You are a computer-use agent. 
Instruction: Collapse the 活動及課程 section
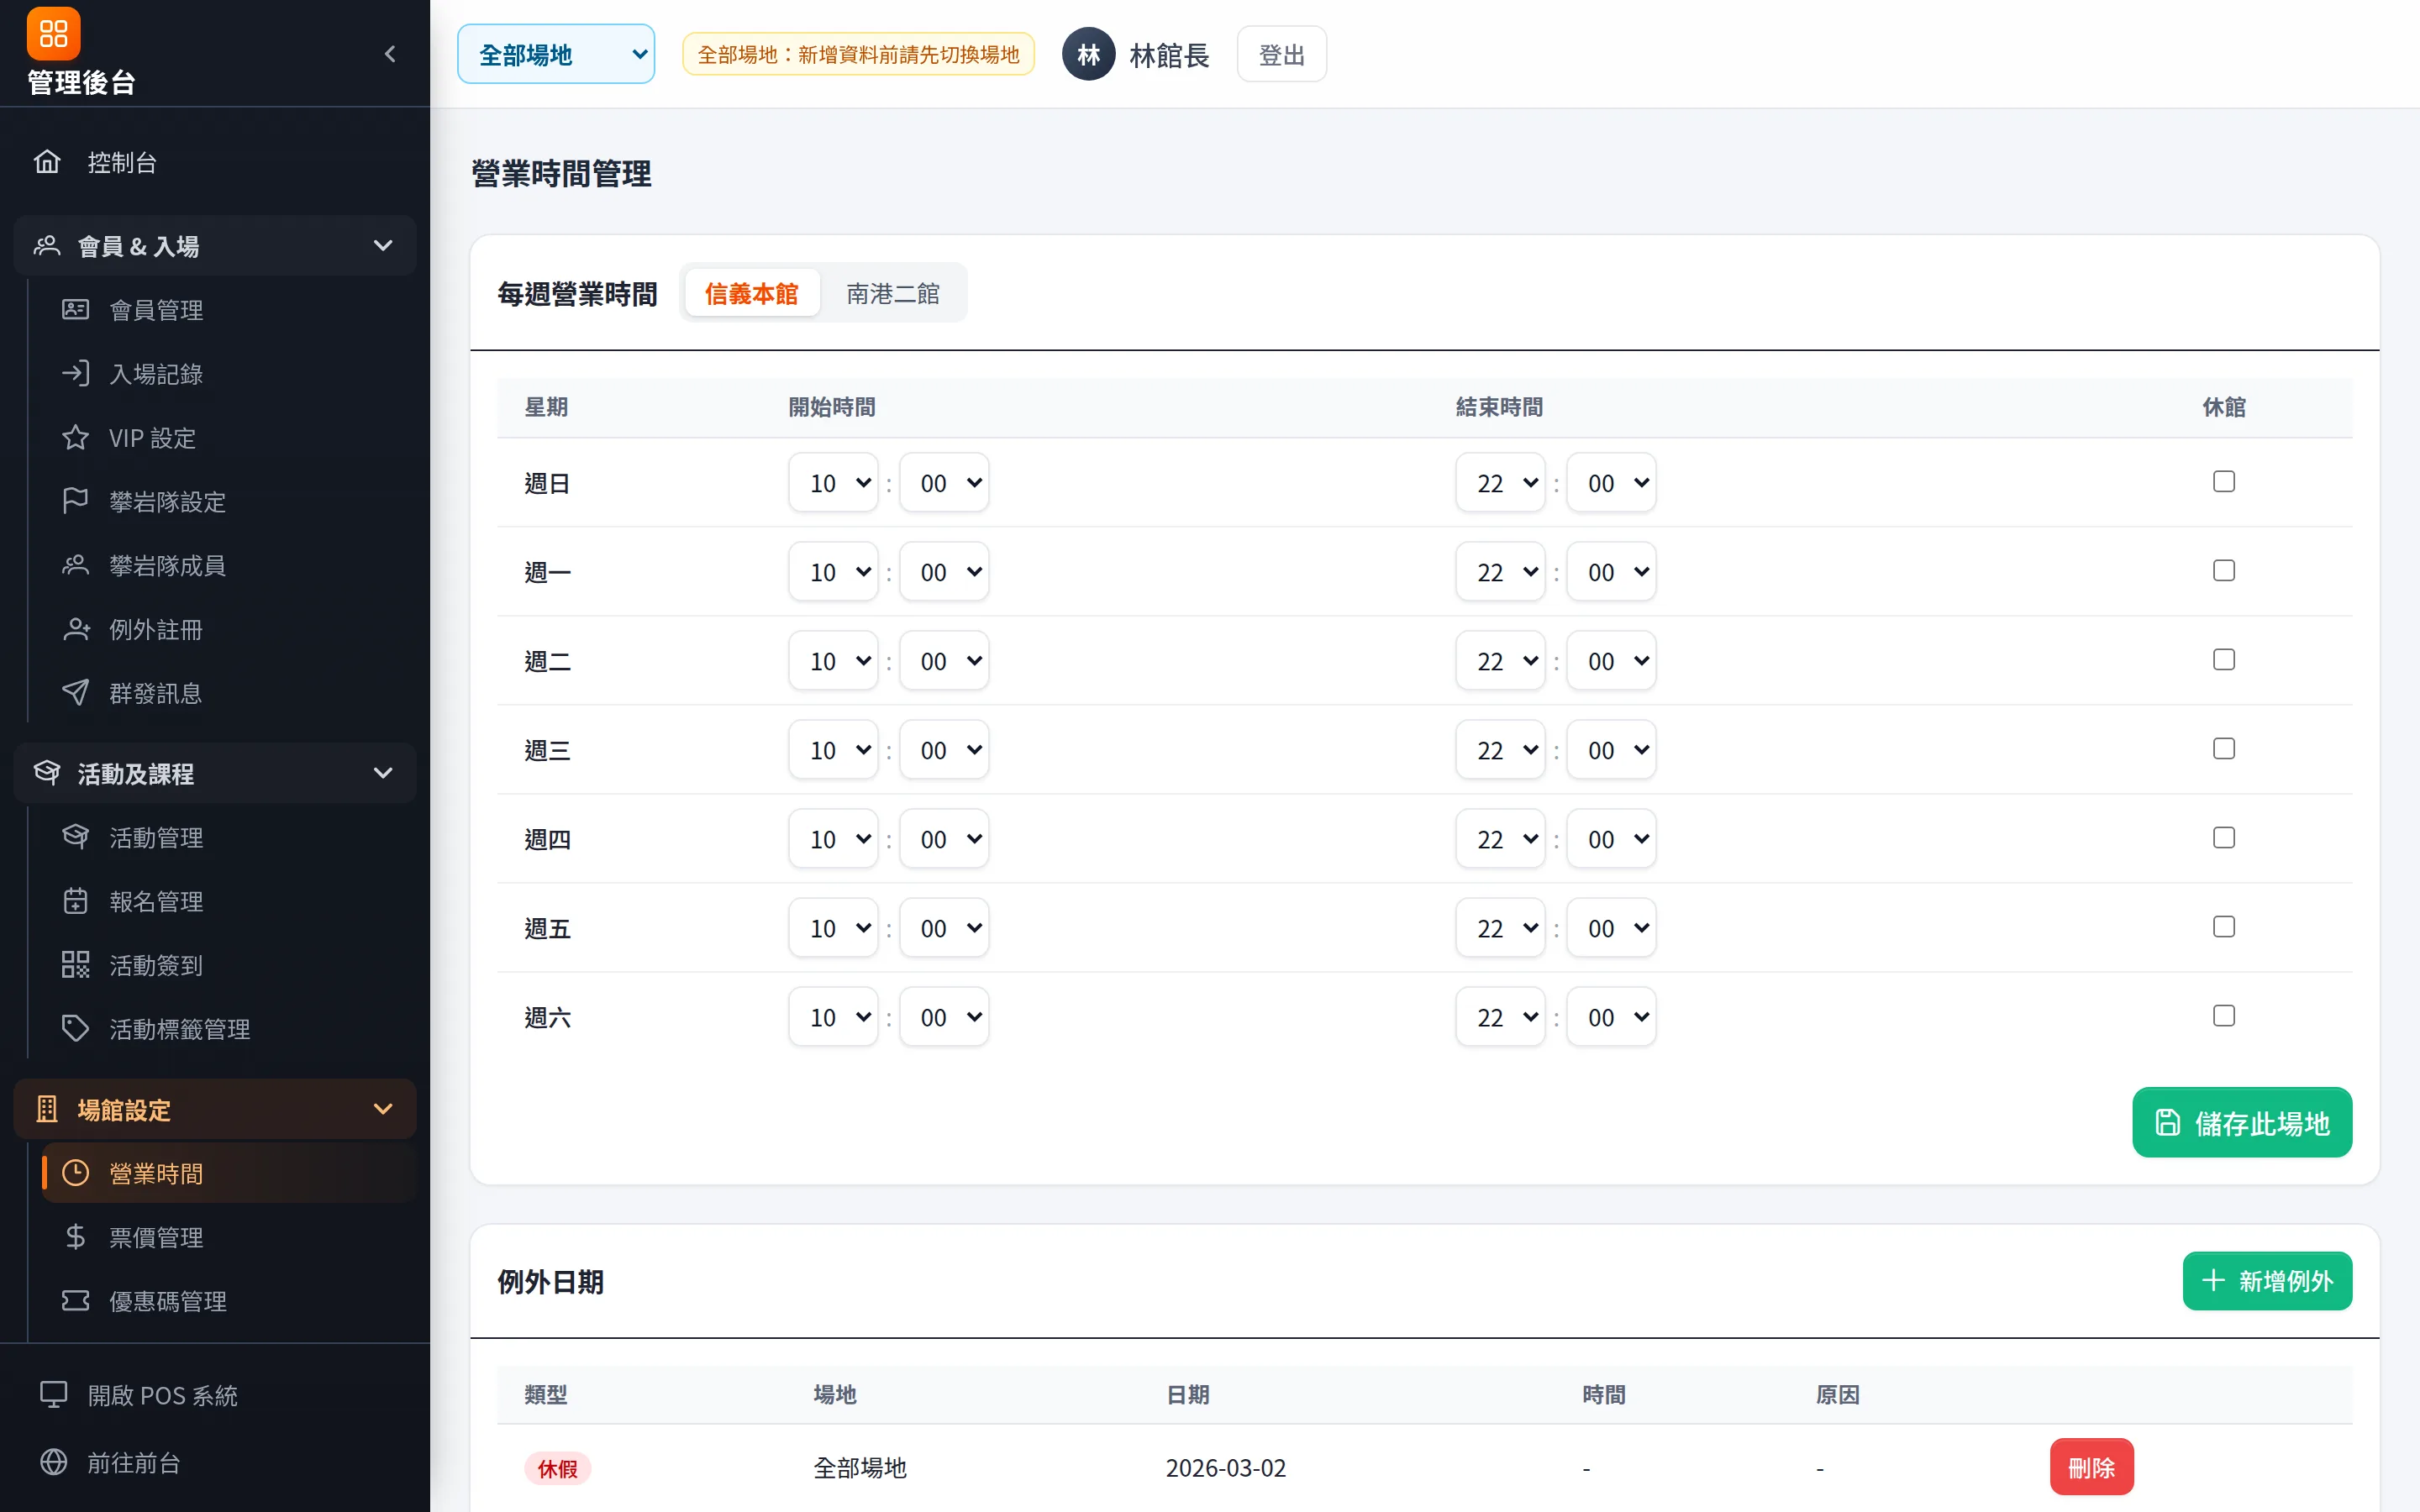coord(215,773)
